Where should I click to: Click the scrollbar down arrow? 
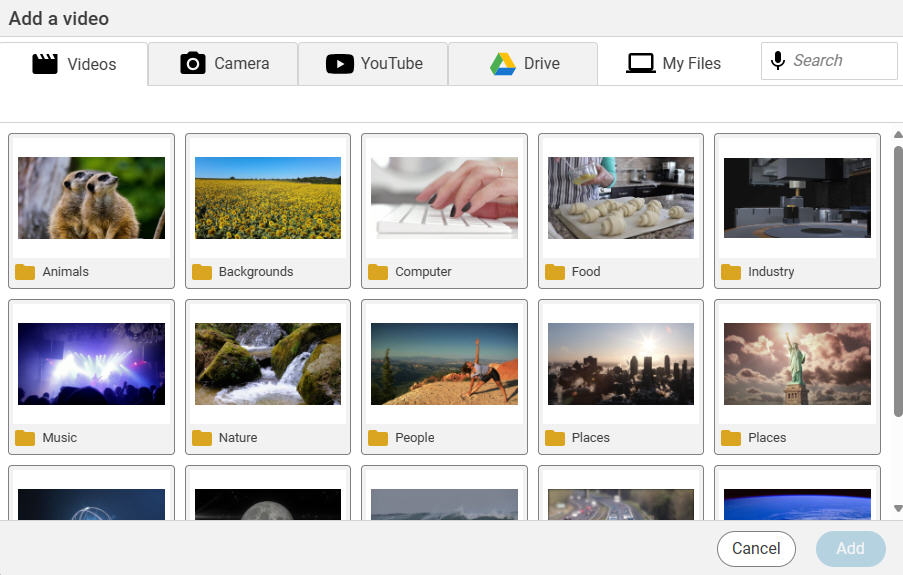897,509
